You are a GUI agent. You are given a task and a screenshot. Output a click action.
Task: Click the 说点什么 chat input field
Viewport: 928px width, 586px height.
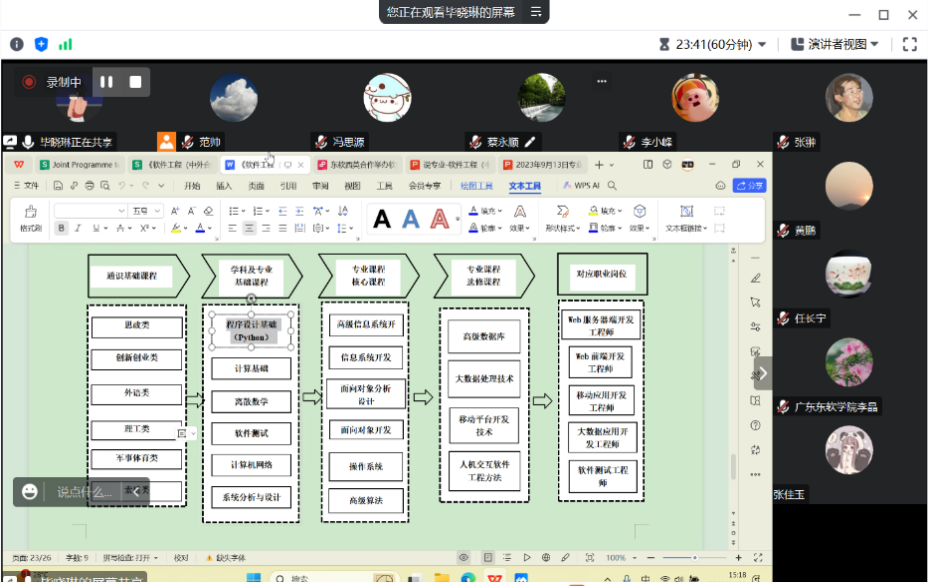click(75, 492)
